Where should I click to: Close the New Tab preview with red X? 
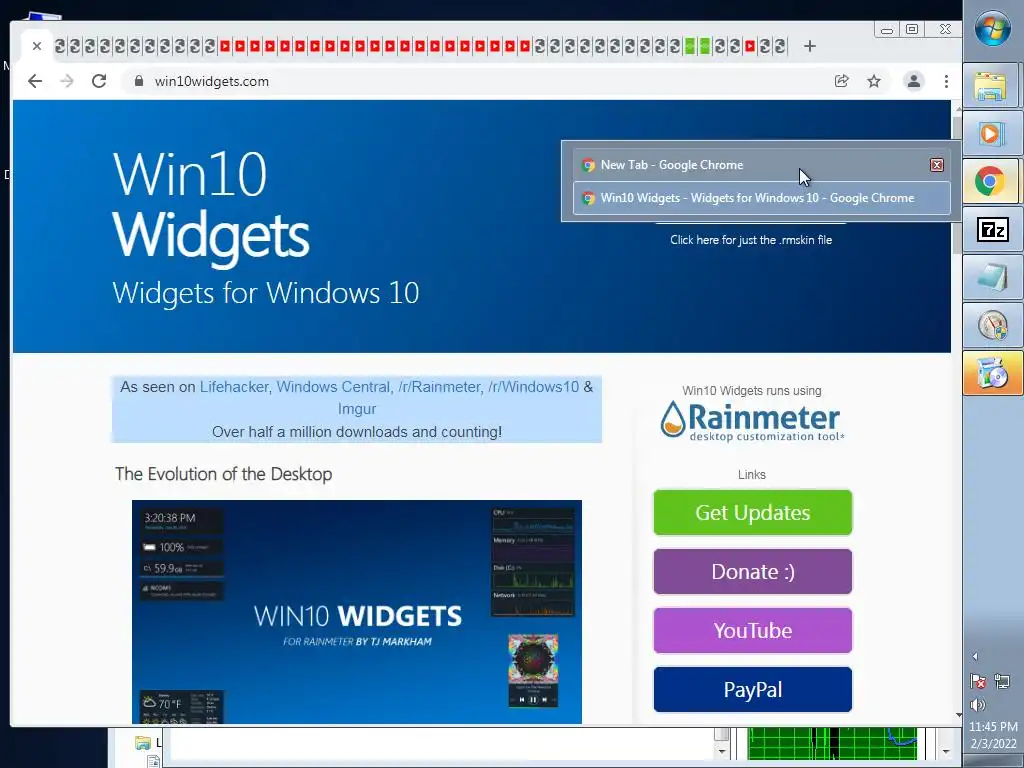pos(936,165)
